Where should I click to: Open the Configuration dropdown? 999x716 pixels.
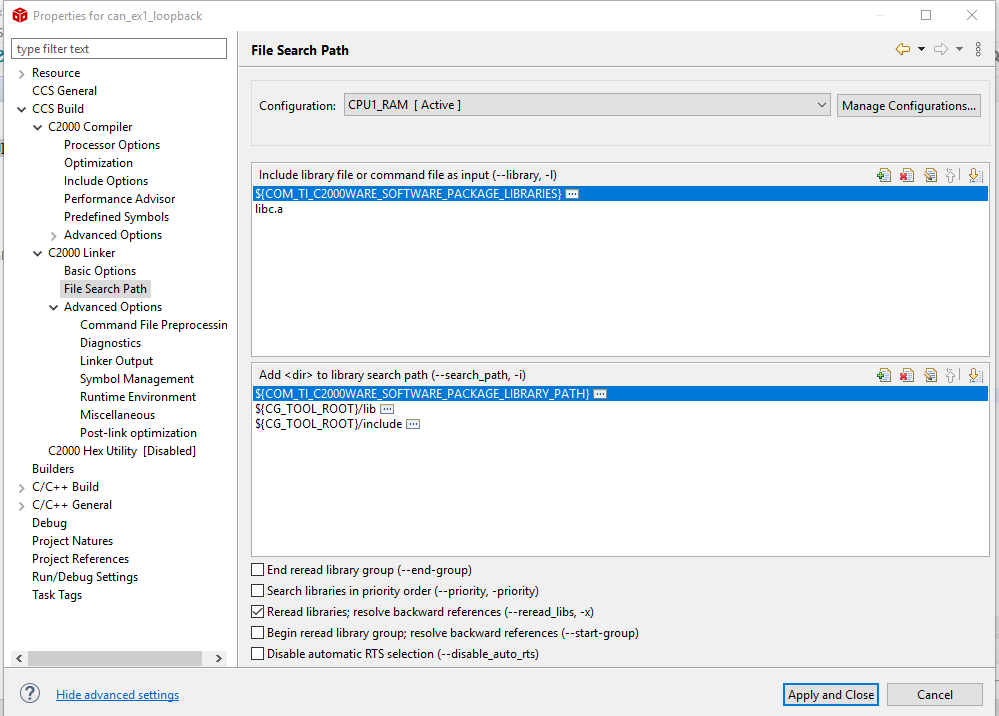point(587,105)
